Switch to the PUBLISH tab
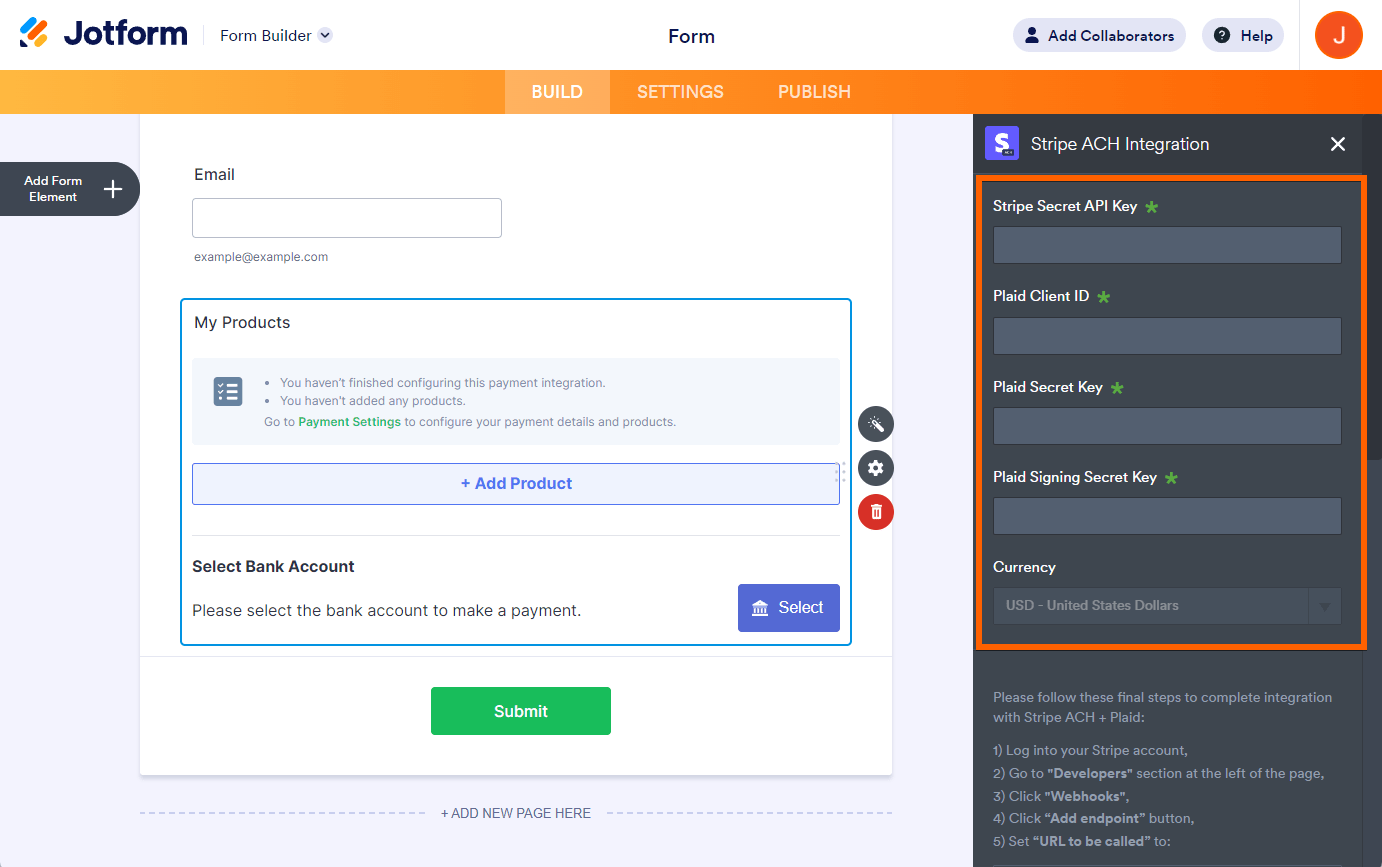1382x867 pixels. point(814,92)
